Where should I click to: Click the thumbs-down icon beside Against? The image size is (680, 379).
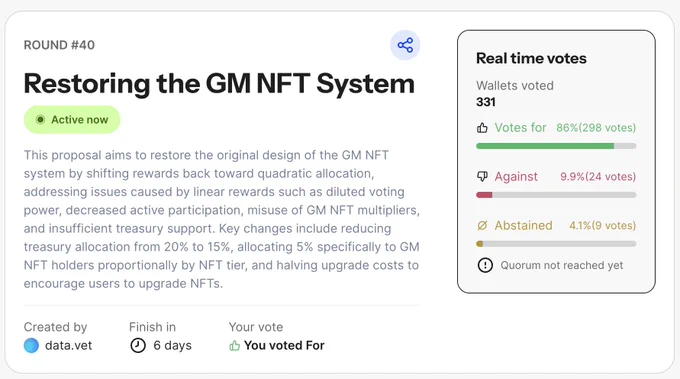(482, 176)
